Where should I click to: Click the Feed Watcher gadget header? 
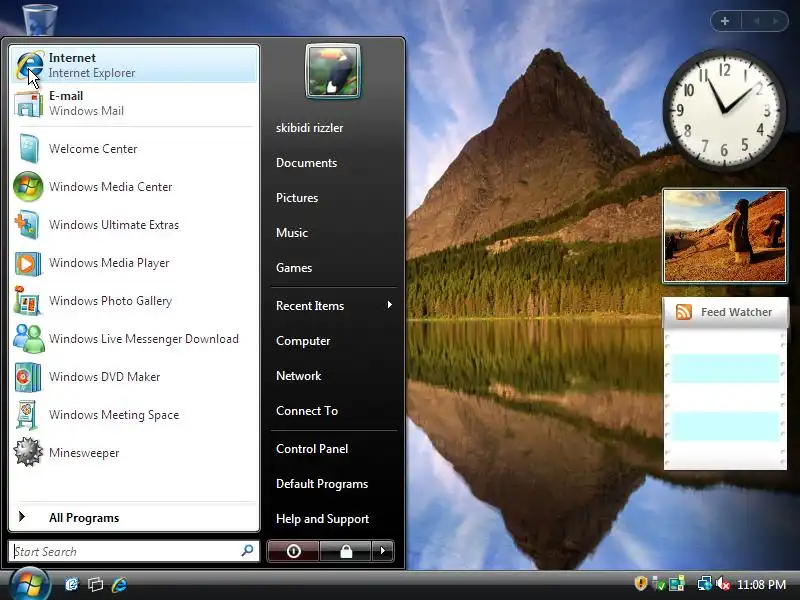725,312
